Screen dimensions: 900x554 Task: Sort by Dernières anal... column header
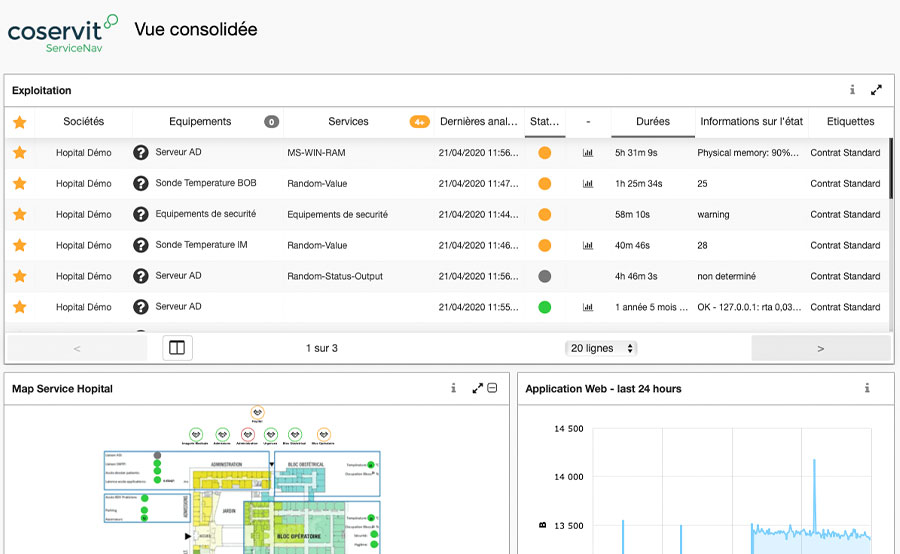point(479,121)
